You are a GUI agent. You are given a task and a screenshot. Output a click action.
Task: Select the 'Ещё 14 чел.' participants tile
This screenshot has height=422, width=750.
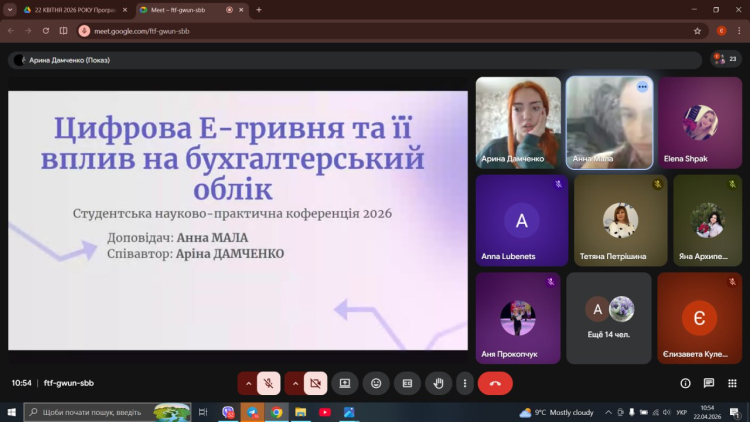[x=609, y=318]
